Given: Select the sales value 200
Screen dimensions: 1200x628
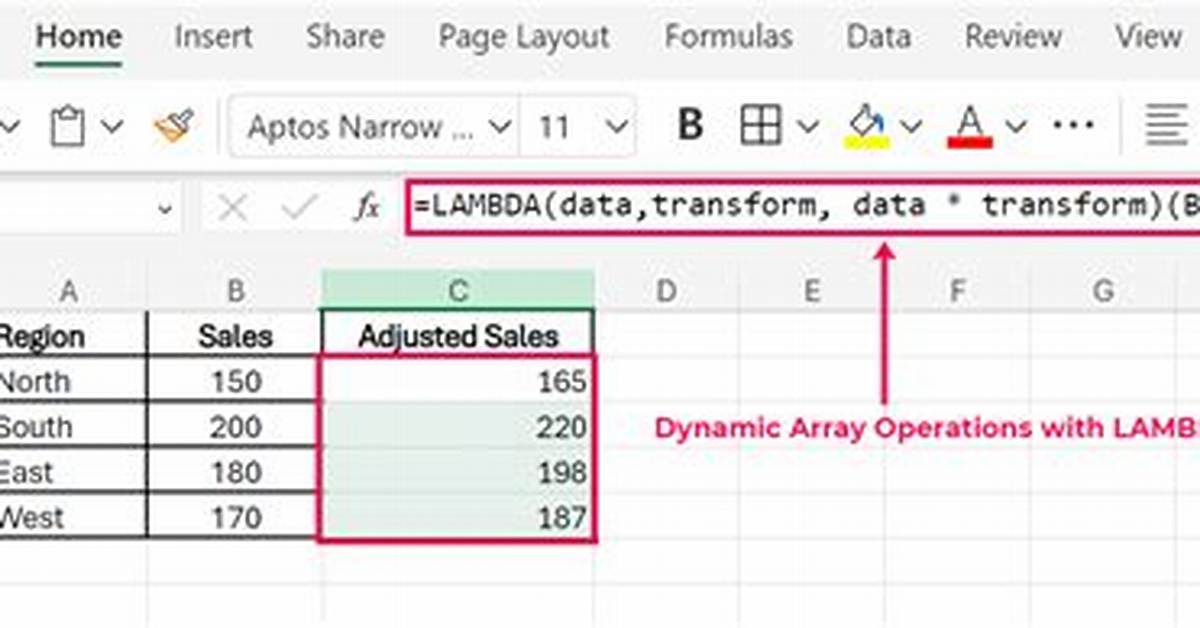Looking at the screenshot, I should 235,427.
